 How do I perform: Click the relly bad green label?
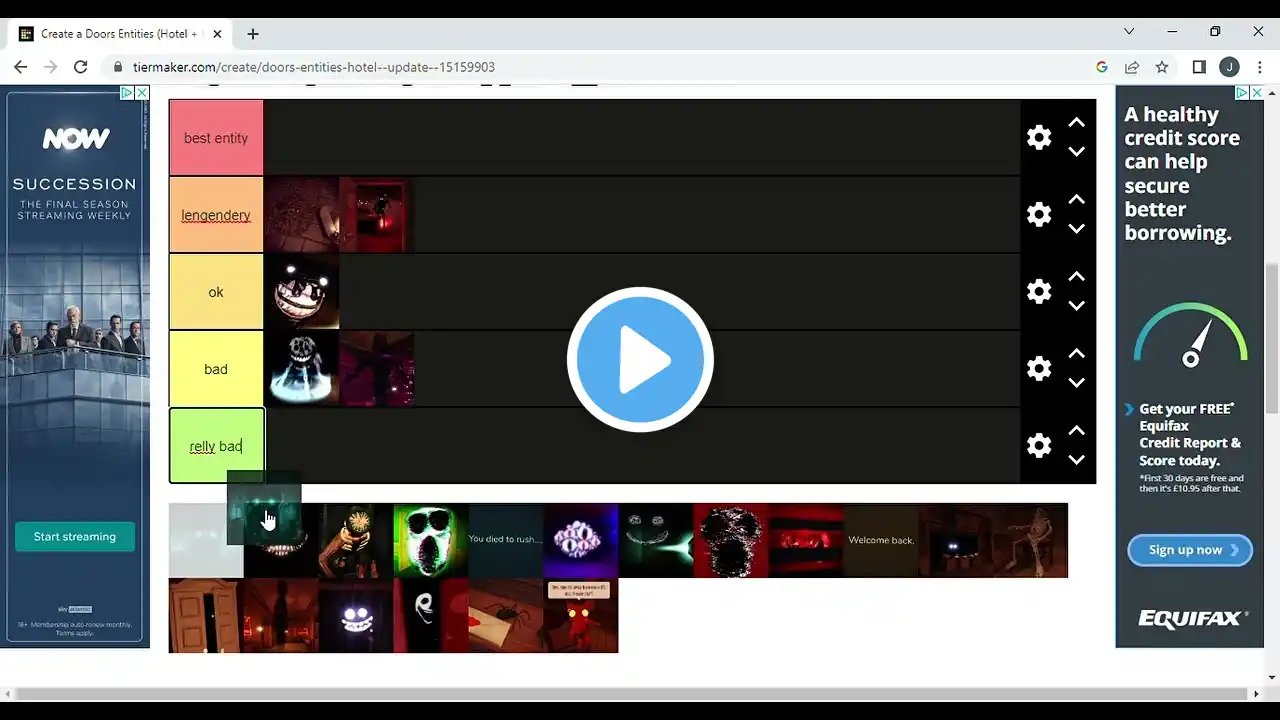pos(216,446)
